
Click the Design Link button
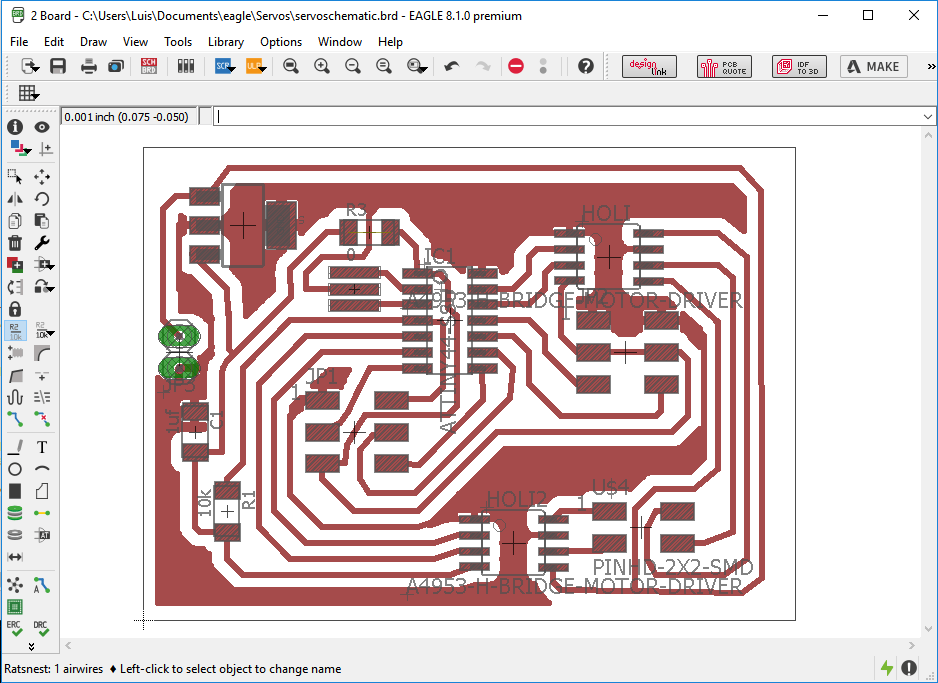pyautogui.click(x=649, y=66)
